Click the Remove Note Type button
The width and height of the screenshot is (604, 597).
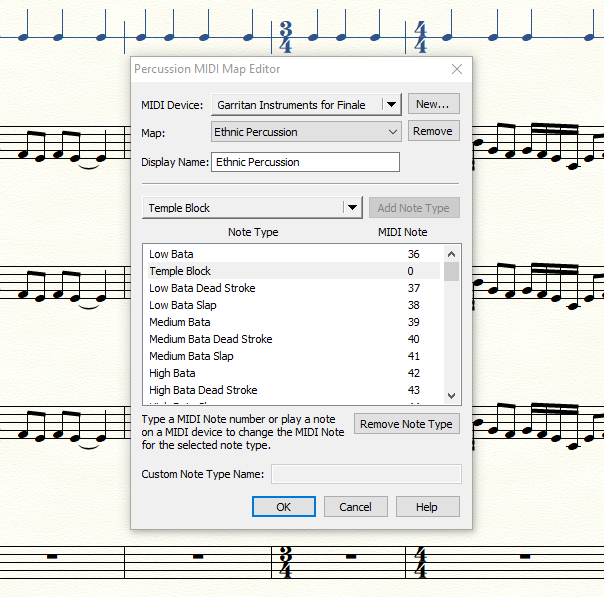(407, 424)
